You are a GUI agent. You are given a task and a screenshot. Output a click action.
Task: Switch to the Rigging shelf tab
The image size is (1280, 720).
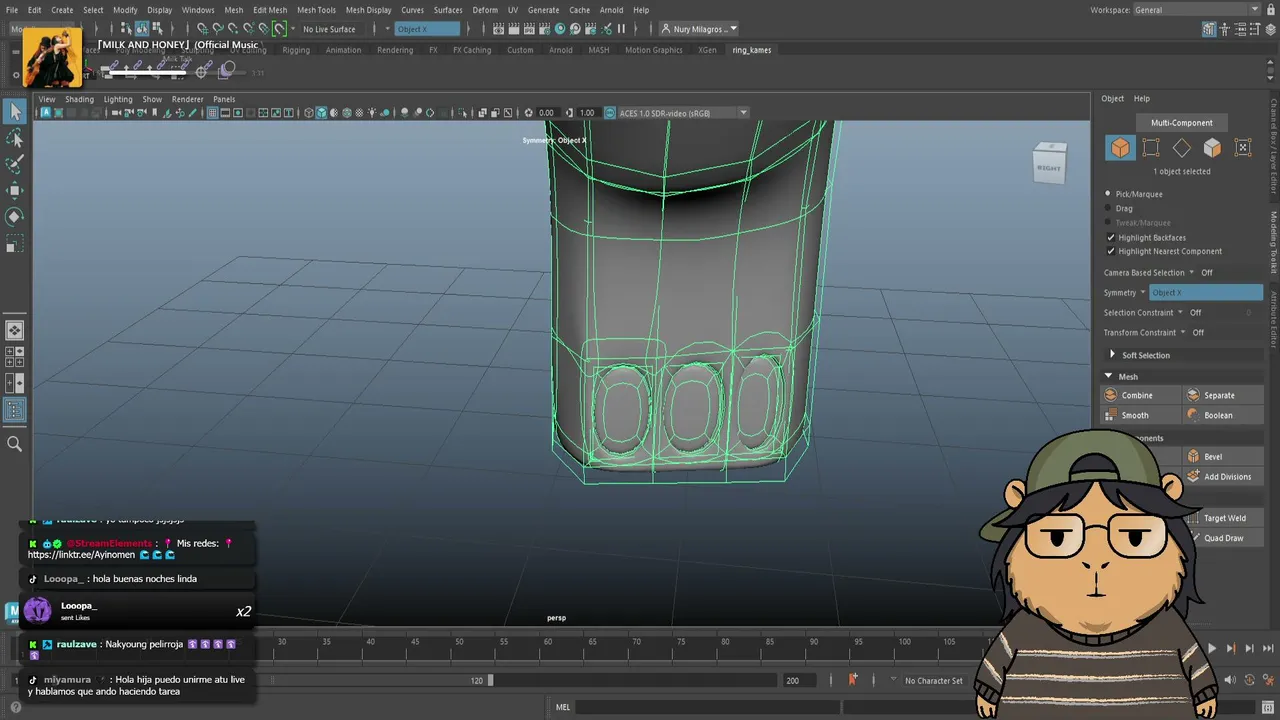pos(296,50)
